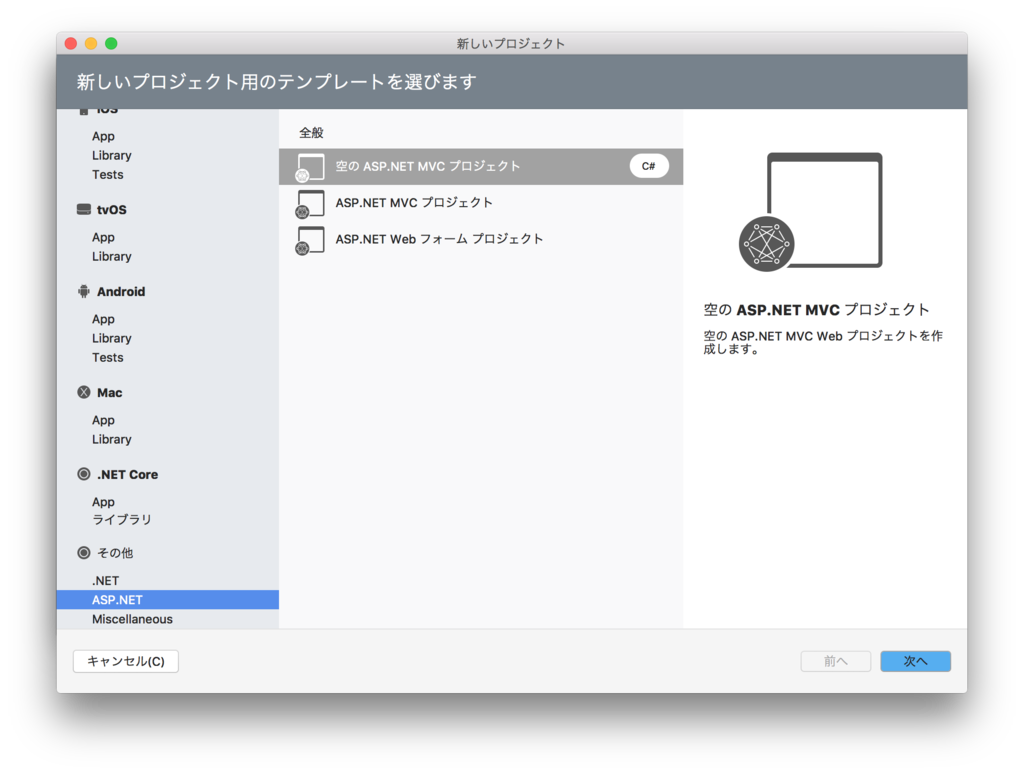
Task: Click the large template preview image
Action: pos(810,212)
